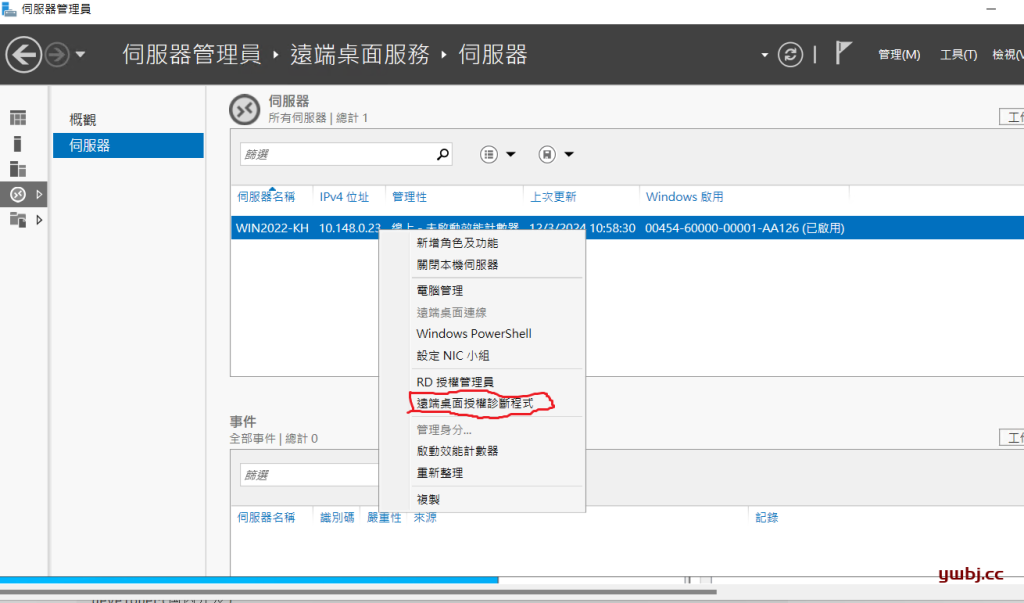Open the 管理(M) menu
Viewport: 1024px width, 603px height.
pos(899,55)
